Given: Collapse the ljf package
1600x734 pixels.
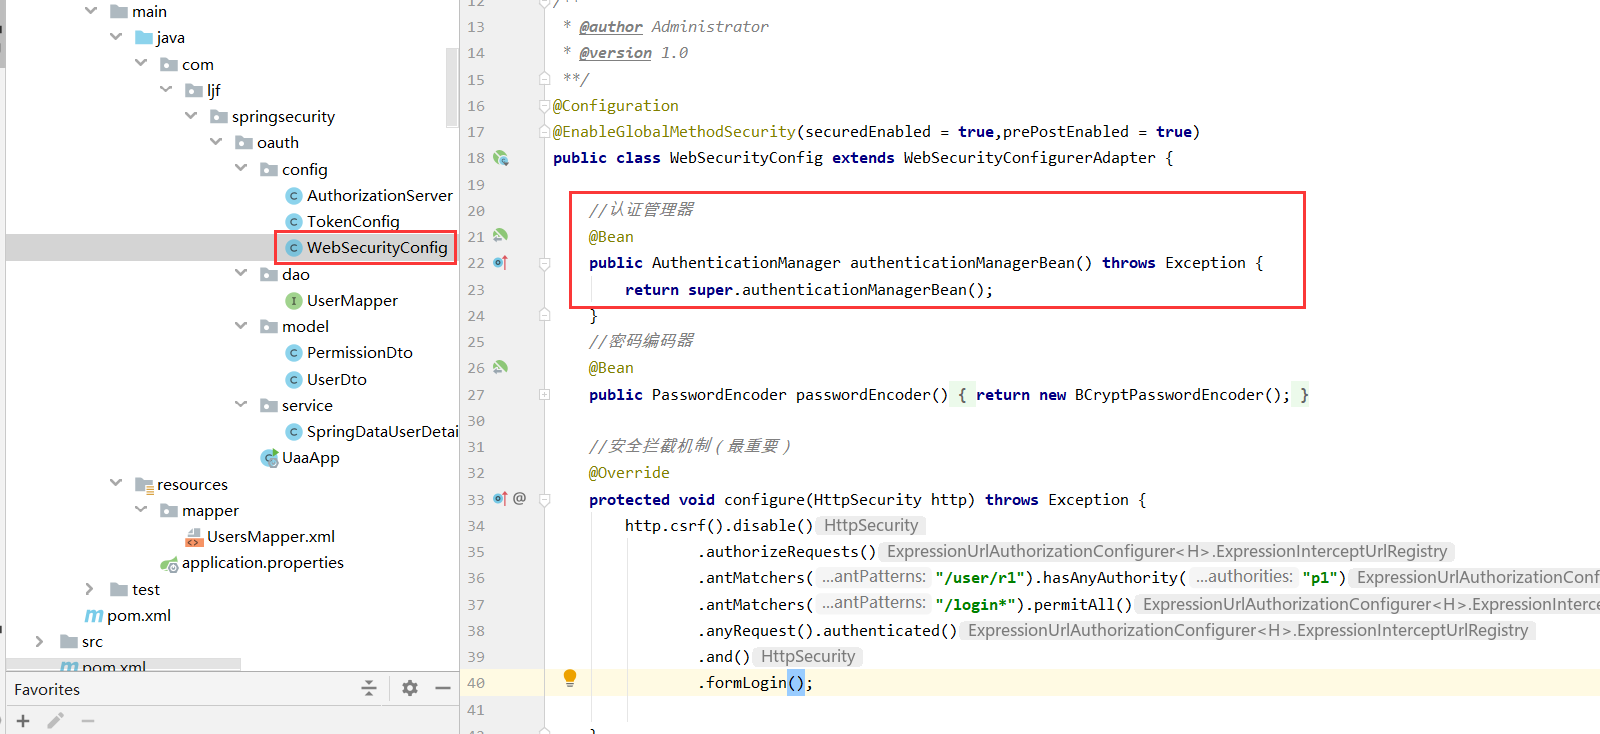Looking at the screenshot, I should click(166, 89).
